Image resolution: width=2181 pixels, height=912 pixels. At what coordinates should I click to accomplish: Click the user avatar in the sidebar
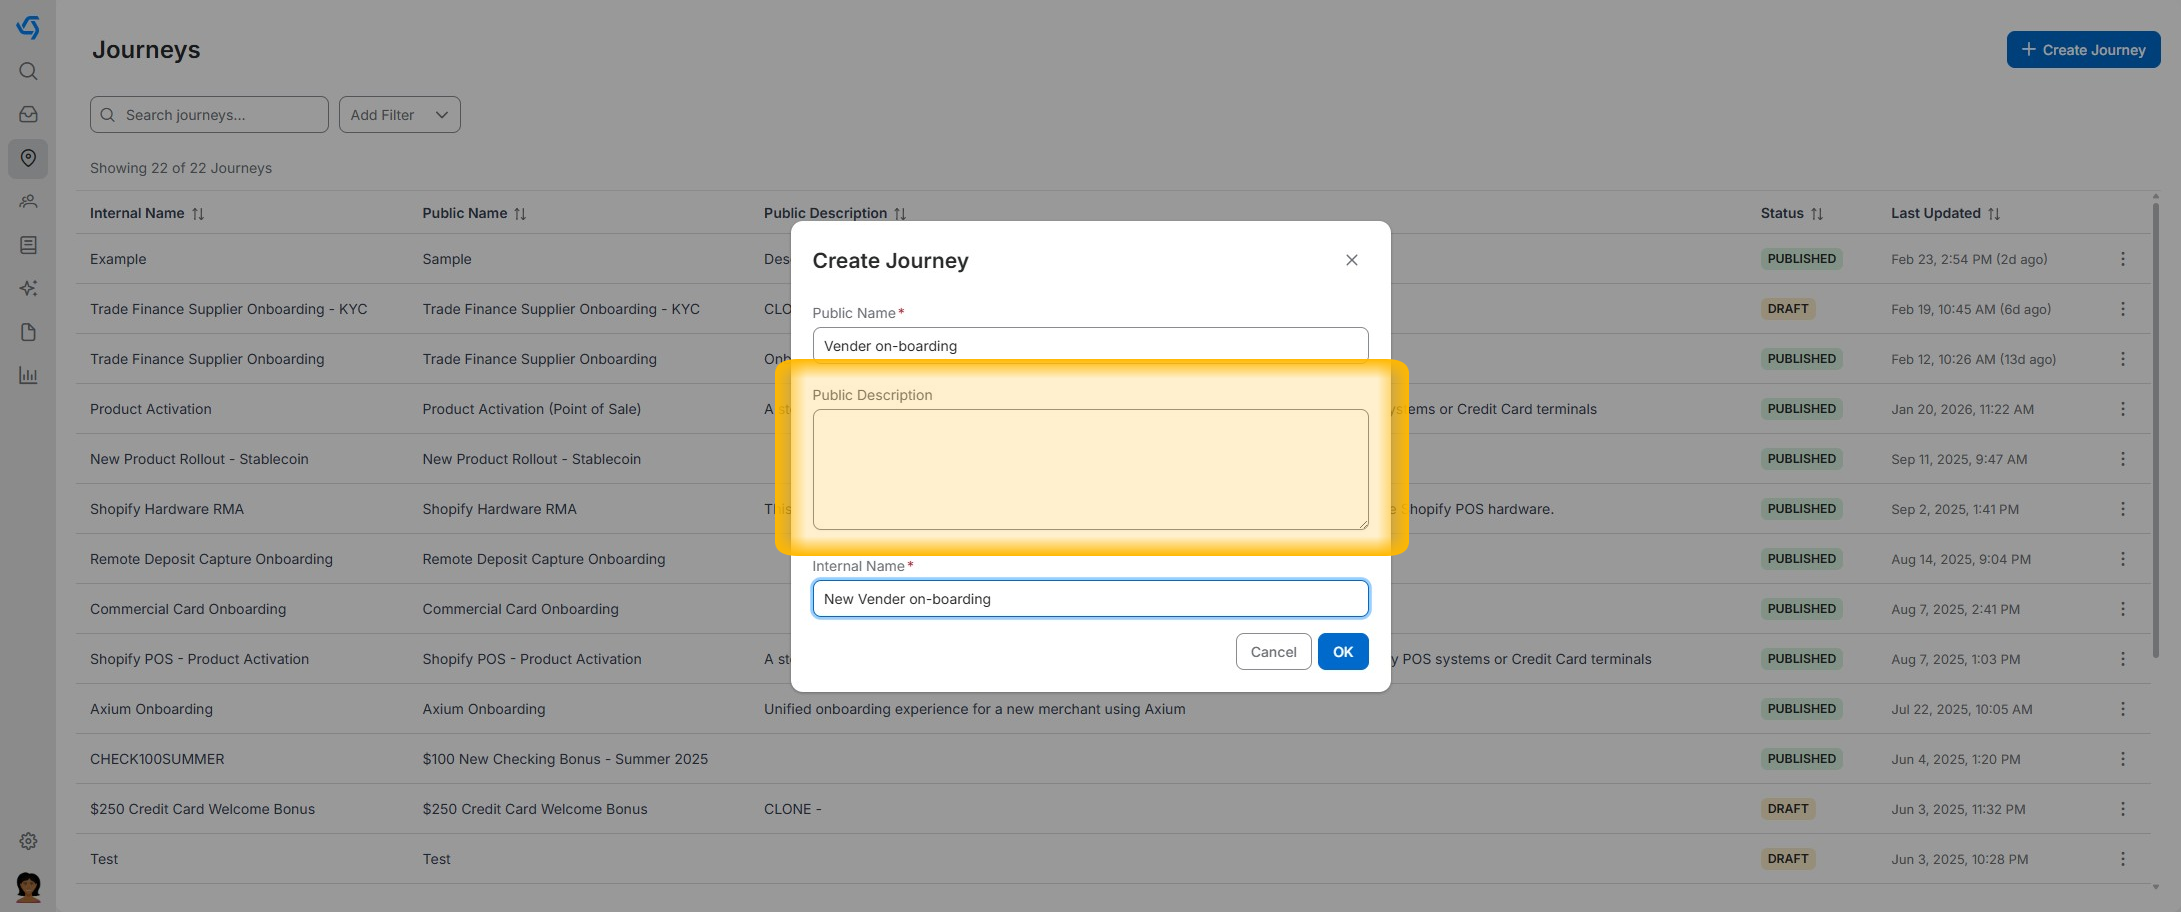pyautogui.click(x=28, y=886)
